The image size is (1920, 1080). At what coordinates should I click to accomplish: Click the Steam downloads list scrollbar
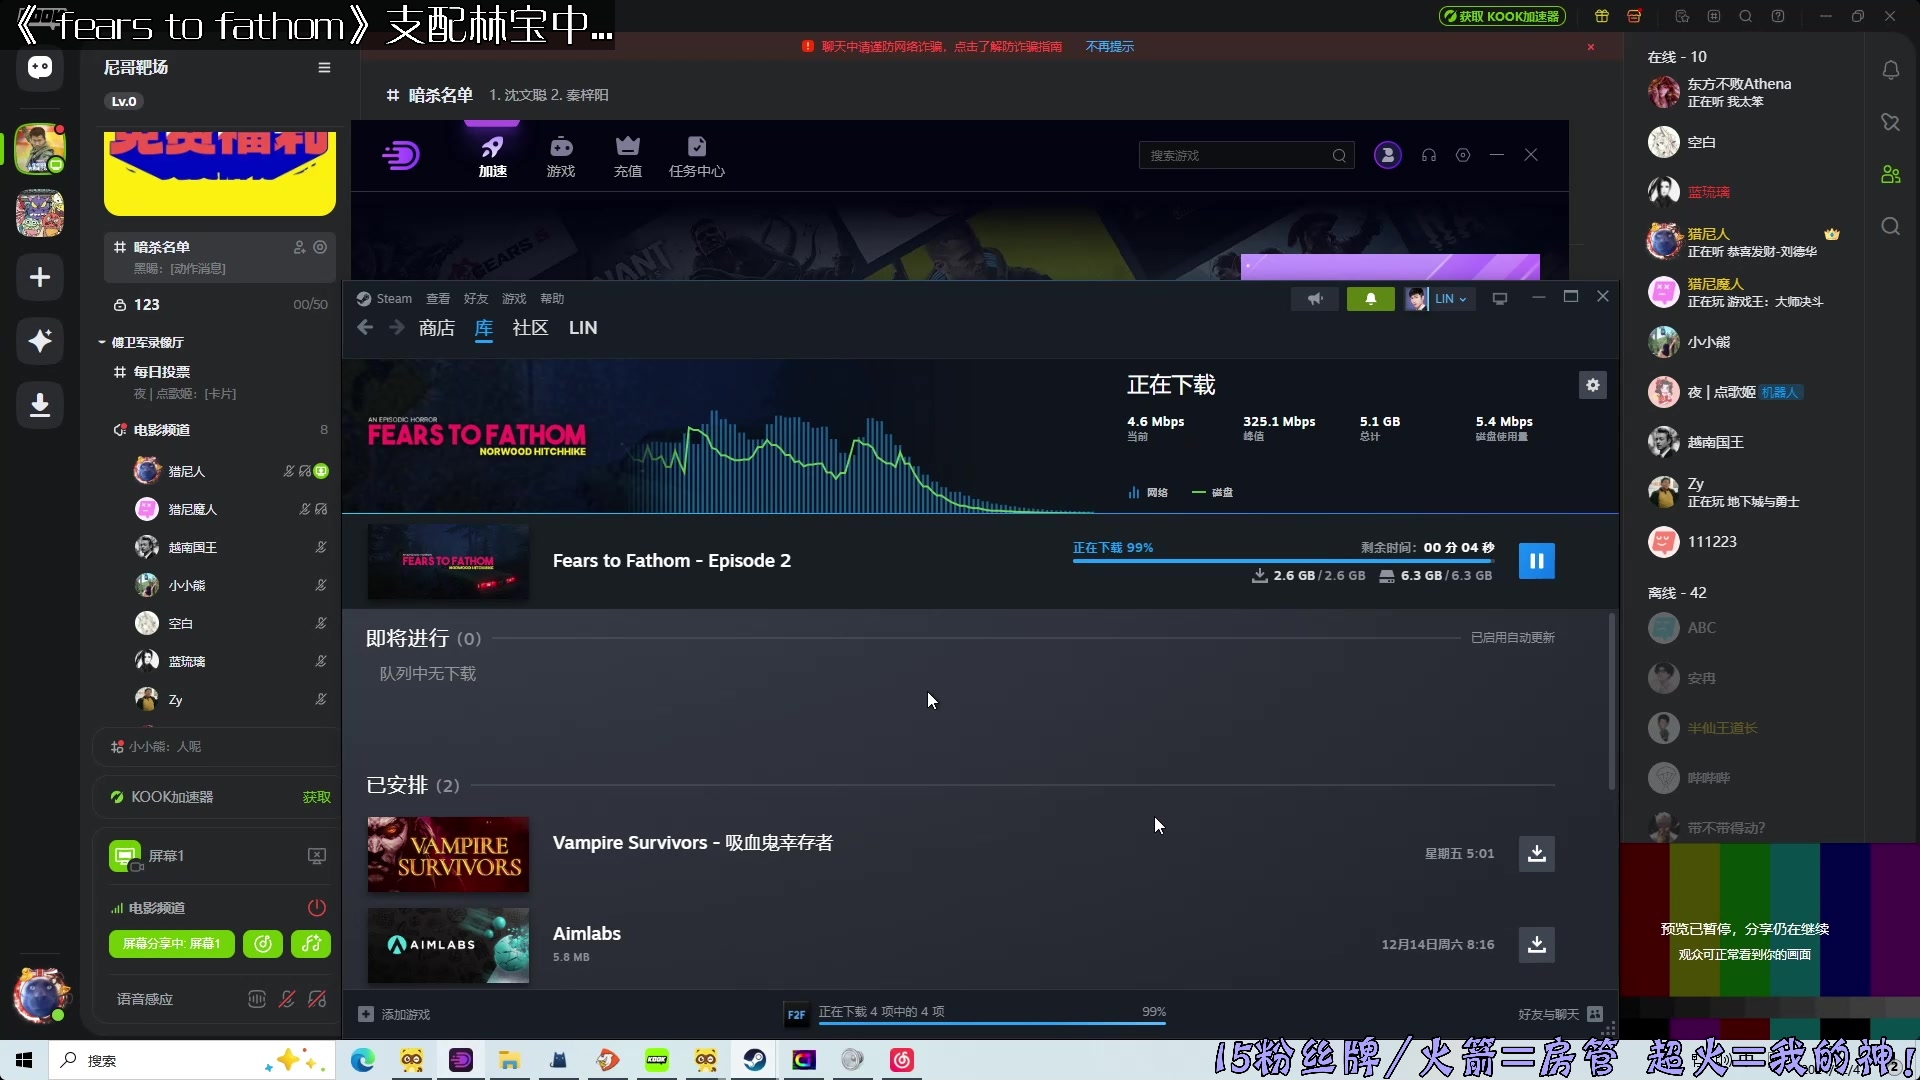(1611, 700)
